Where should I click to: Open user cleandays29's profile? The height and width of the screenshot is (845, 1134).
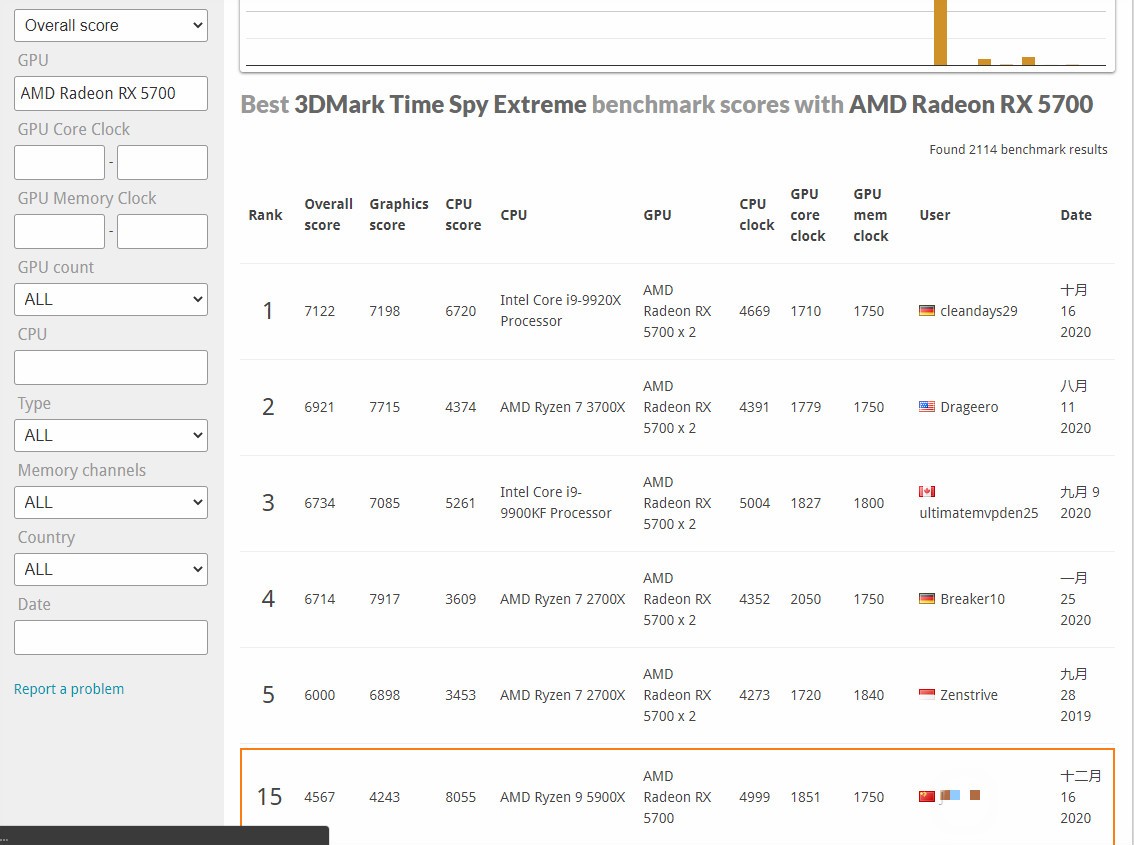(x=979, y=311)
